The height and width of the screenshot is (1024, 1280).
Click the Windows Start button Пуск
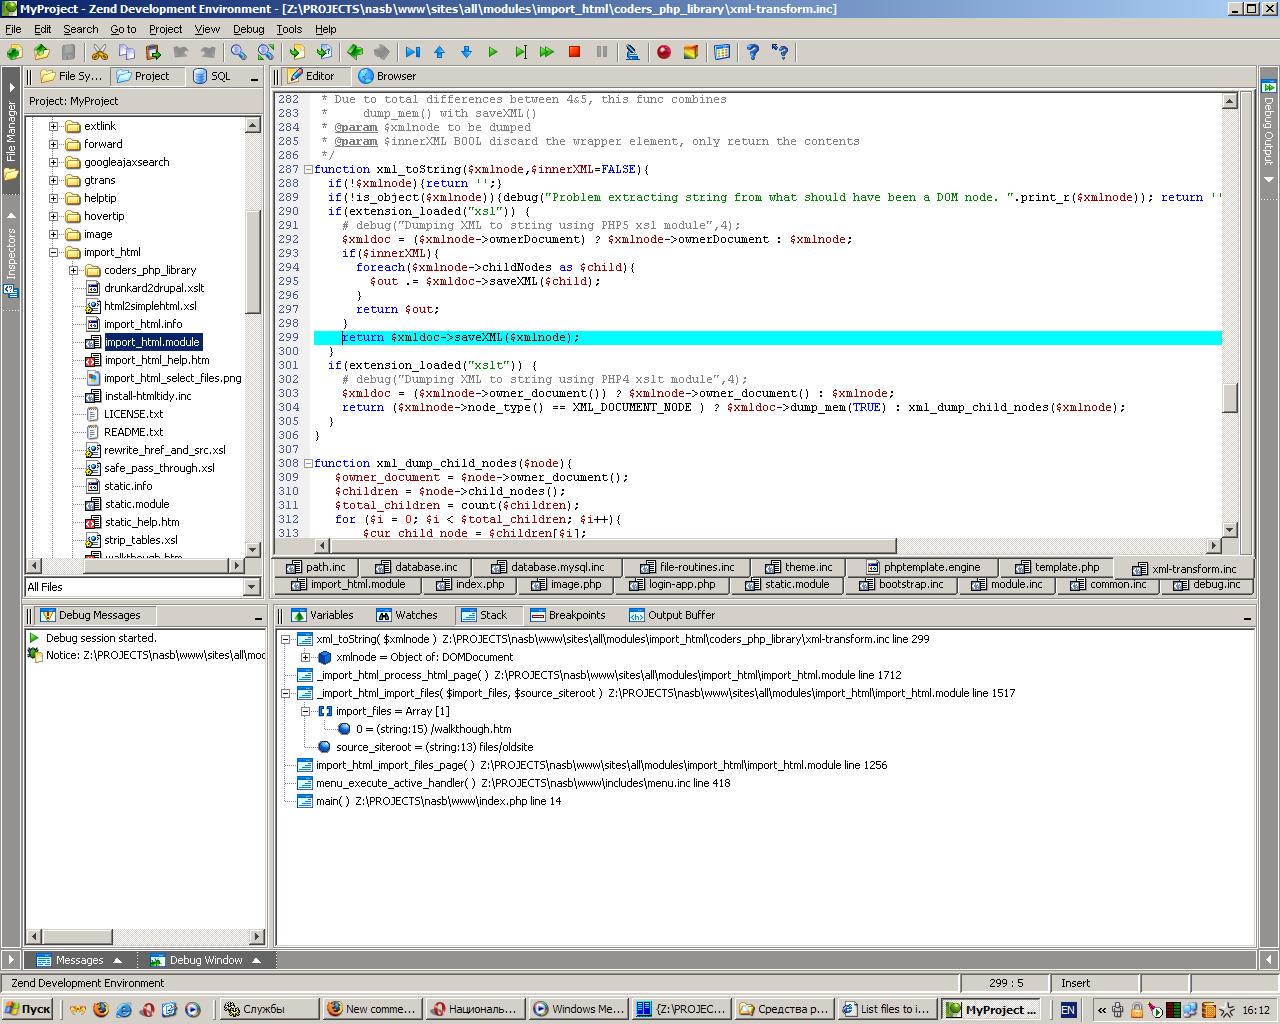click(28, 1009)
